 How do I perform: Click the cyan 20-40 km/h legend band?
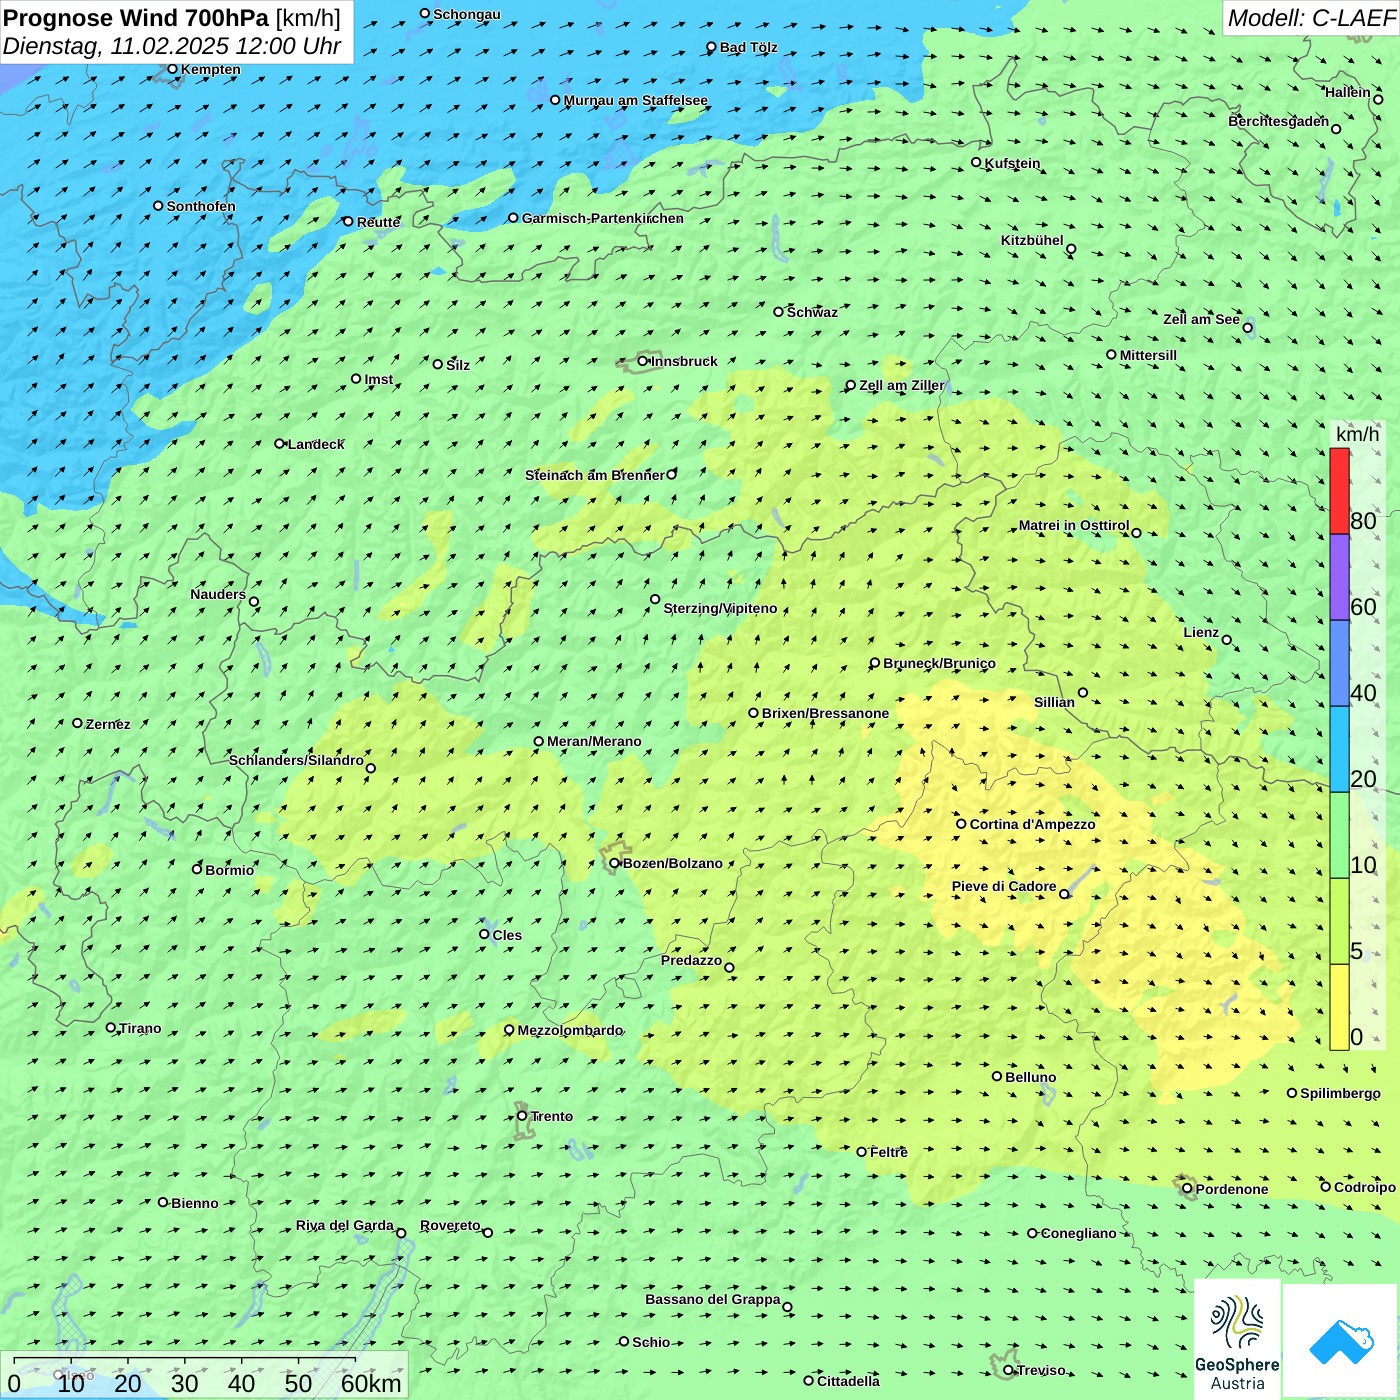point(1339,749)
